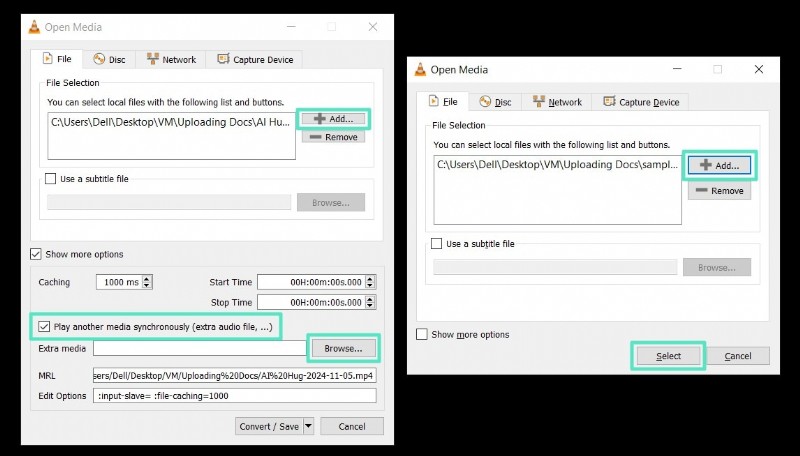Click the Start Time spinner arrows
This screenshot has width=800, height=456.
pyautogui.click(x=371, y=282)
